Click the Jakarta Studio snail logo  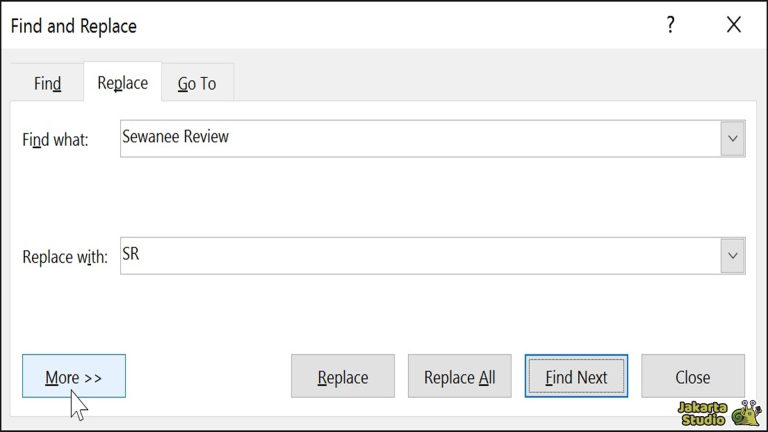(746, 412)
